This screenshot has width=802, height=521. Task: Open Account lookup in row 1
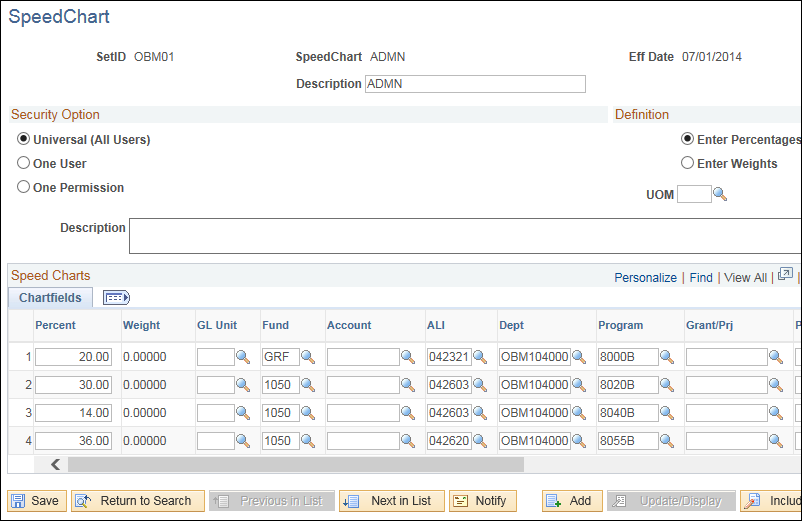[x=408, y=357]
